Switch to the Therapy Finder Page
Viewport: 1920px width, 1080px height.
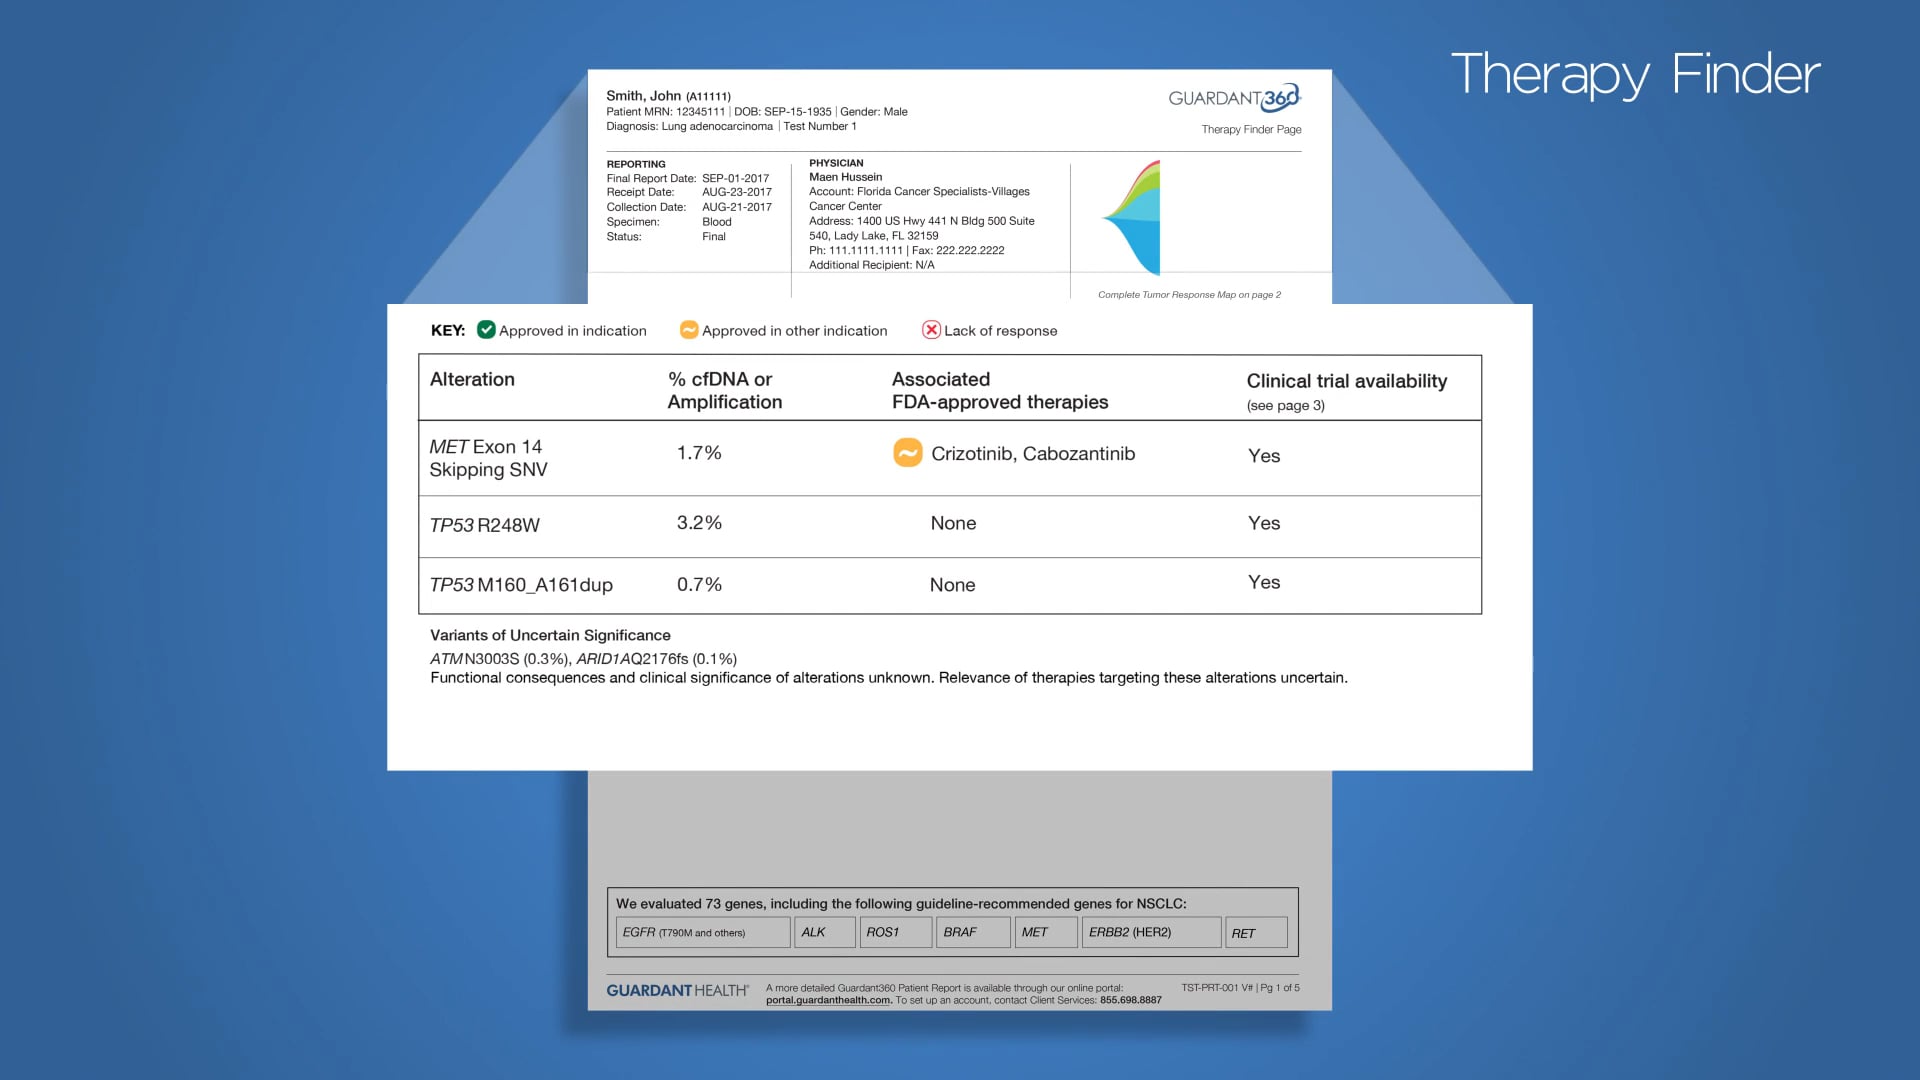(1251, 129)
